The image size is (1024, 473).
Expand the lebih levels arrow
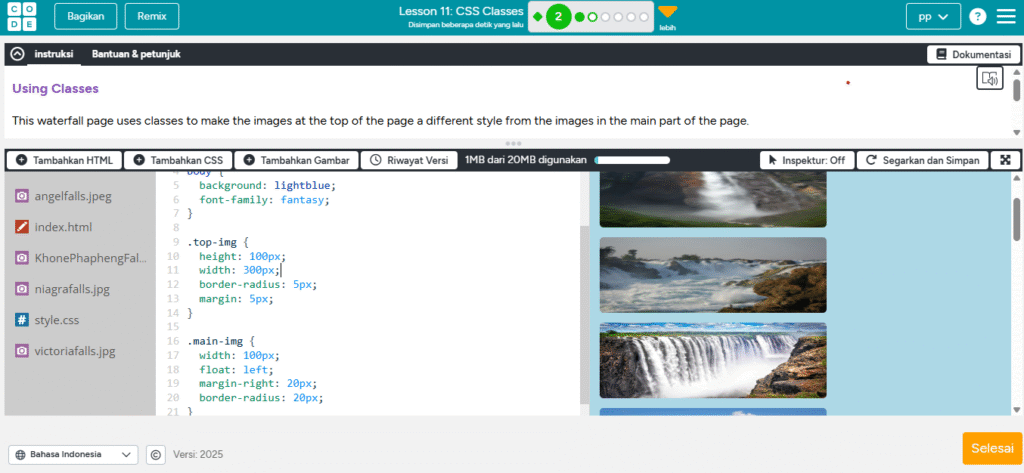[667, 13]
